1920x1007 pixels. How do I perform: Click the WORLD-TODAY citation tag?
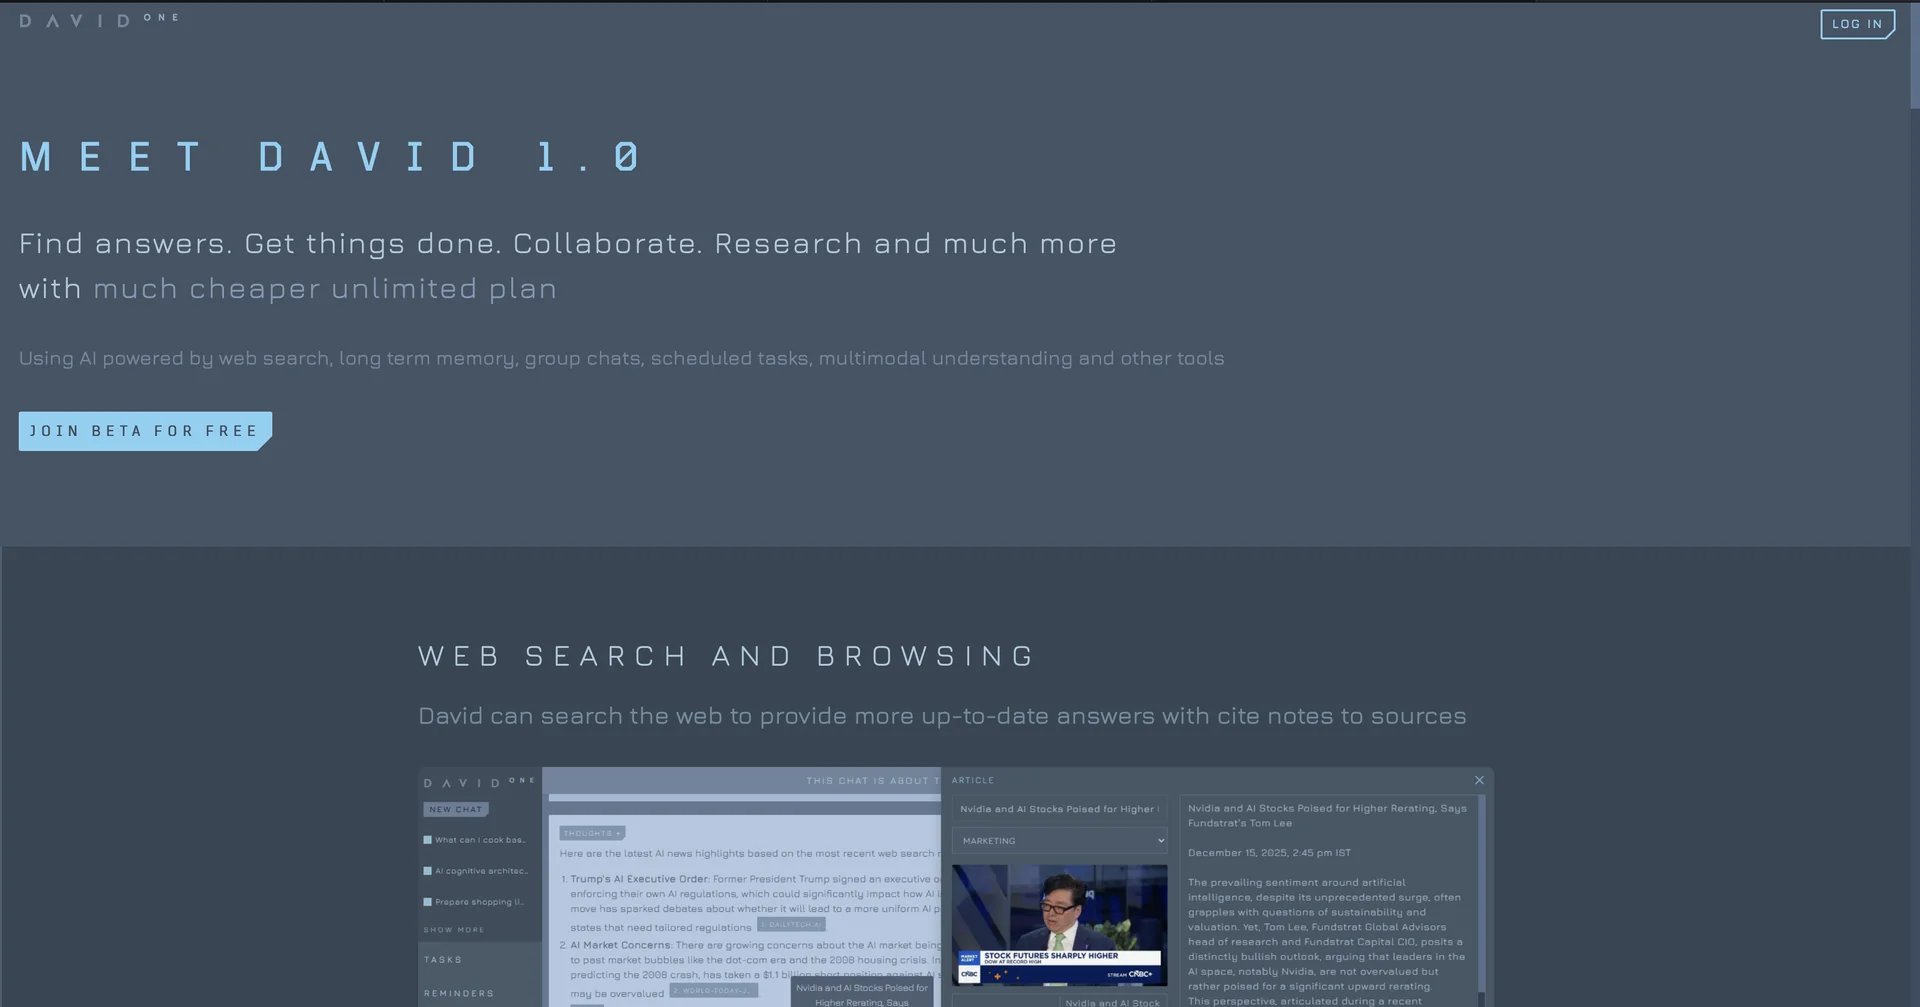click(713, 991)
